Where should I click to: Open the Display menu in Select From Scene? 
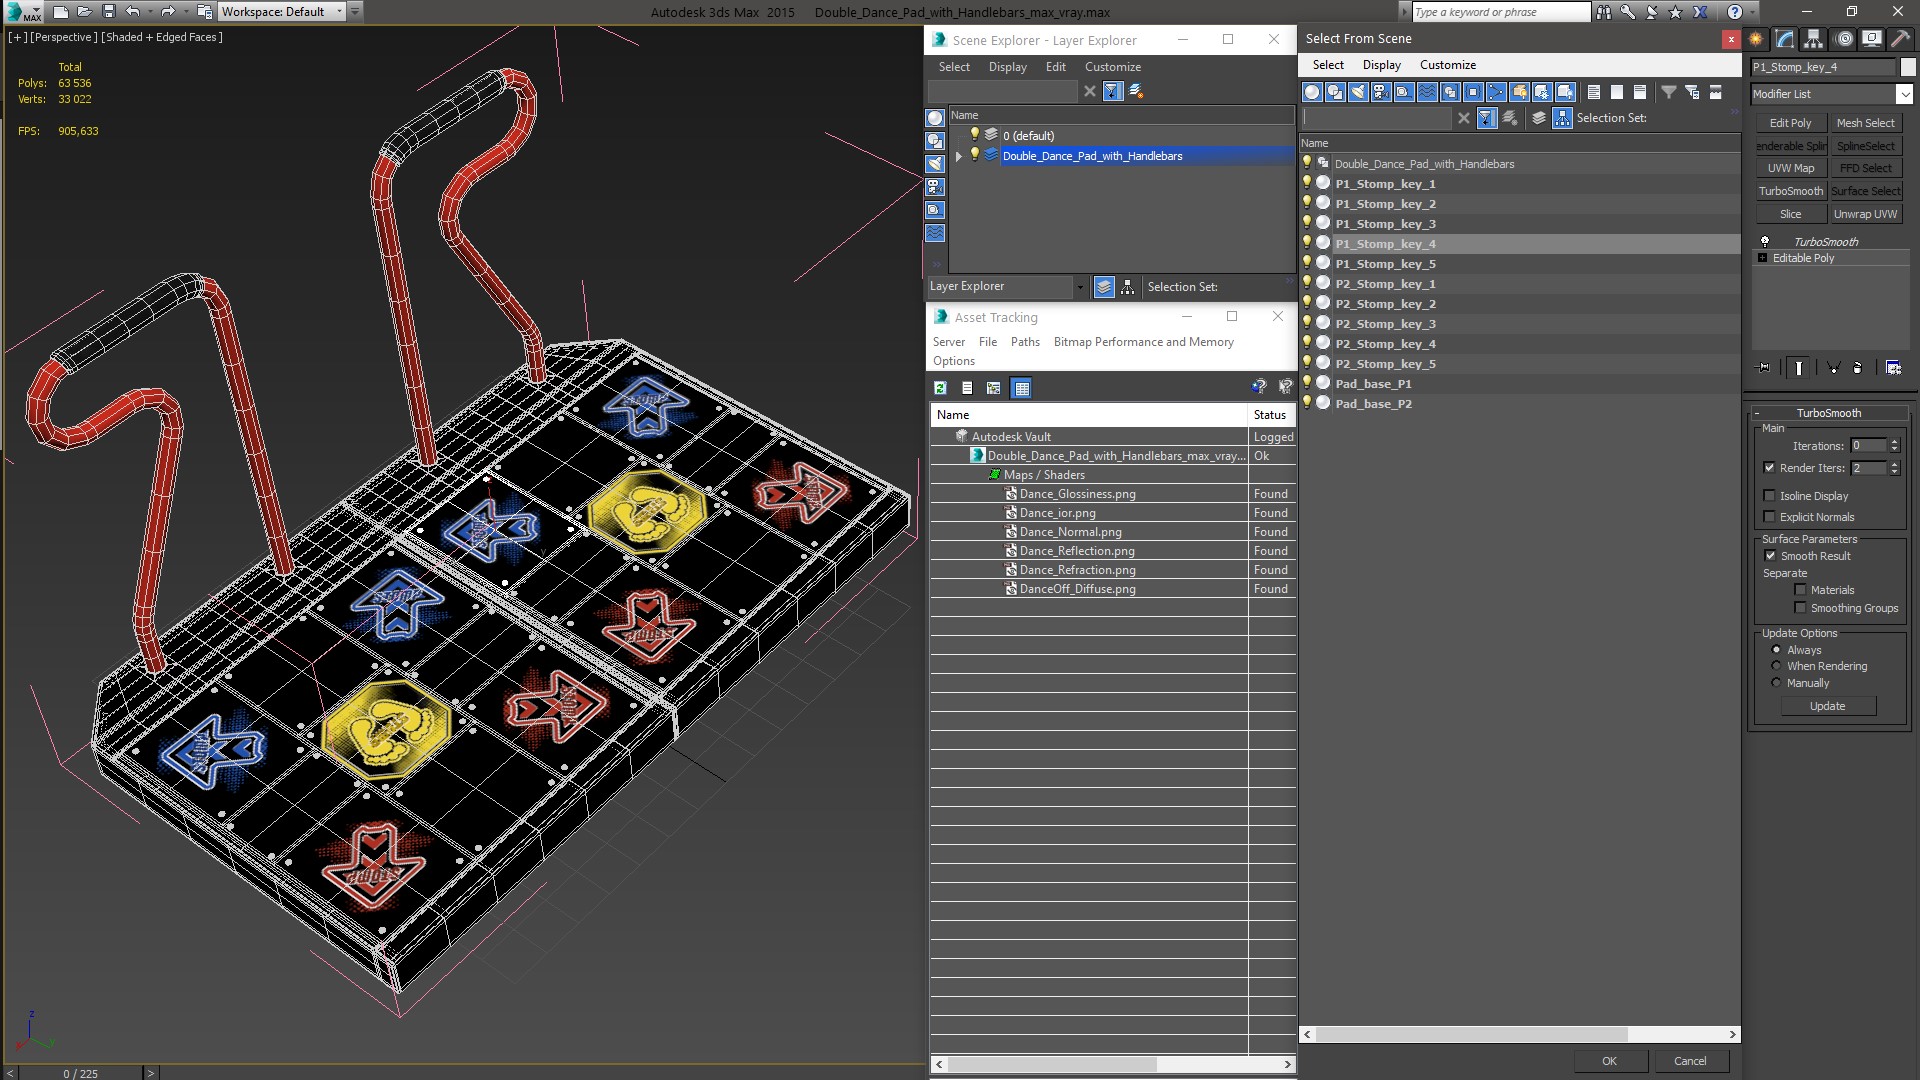click(1381, 65)
